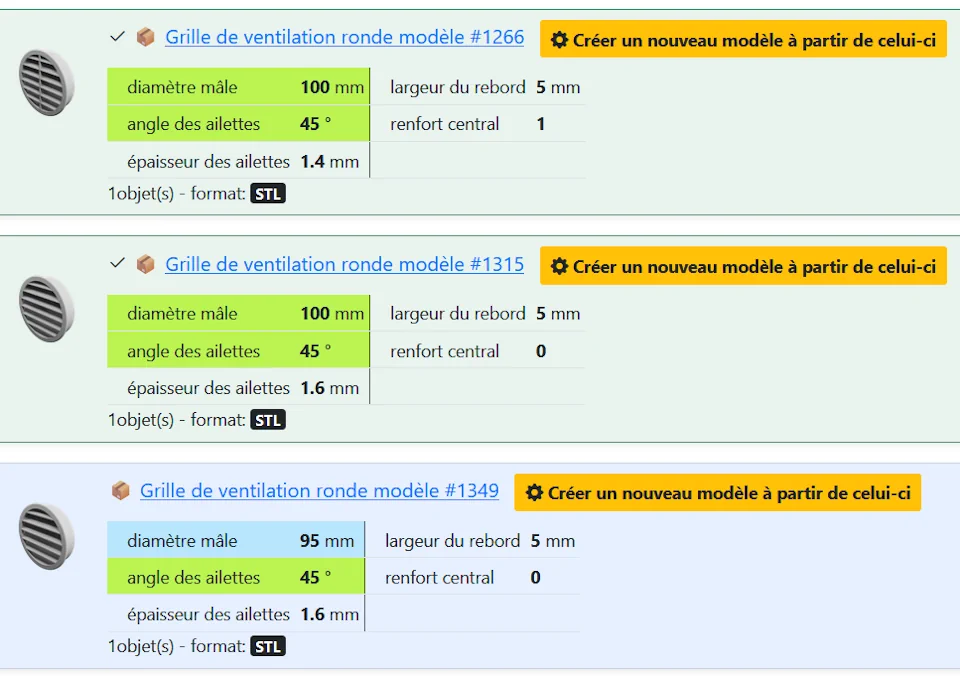960x680 pixels.
Task: Select 'renfort central' 0 in model #1315
Action: coord(478,351)
